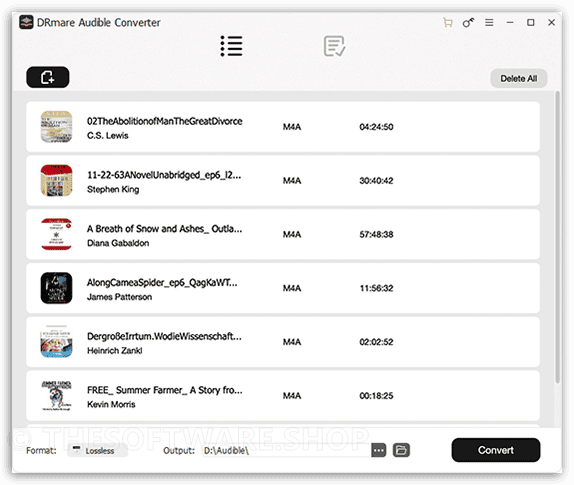Viewport: 574px width, 485px height.
Task: Click the 30:40:42 duration
Action: [376, 181]
